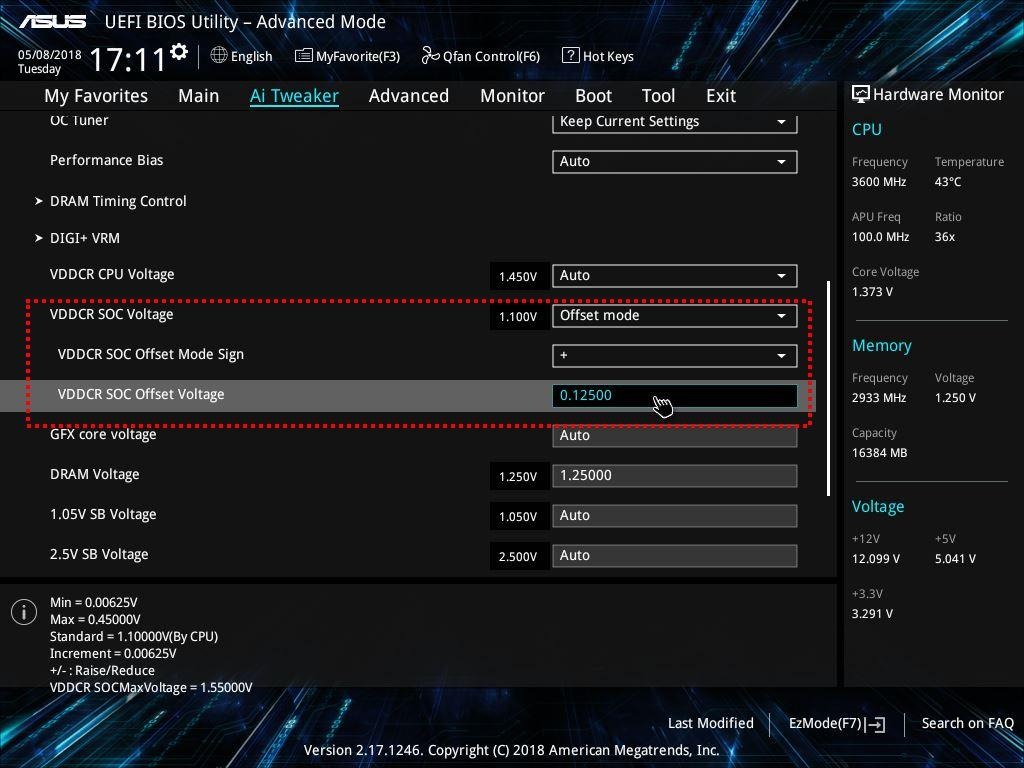Open Search on FAQ
This screenshot has height=768, width=1024.
pos(967,723)
